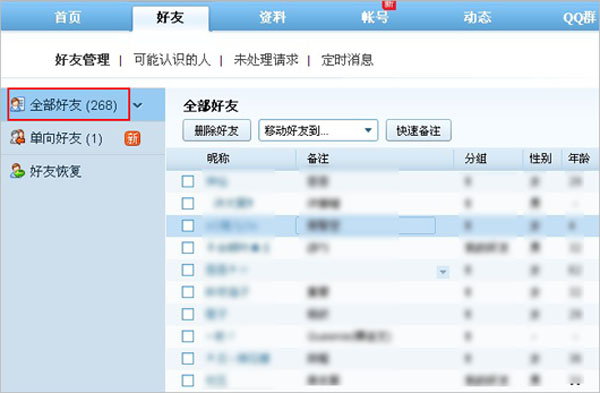Click the 全部好友 contacts icon

coord(18,104)
